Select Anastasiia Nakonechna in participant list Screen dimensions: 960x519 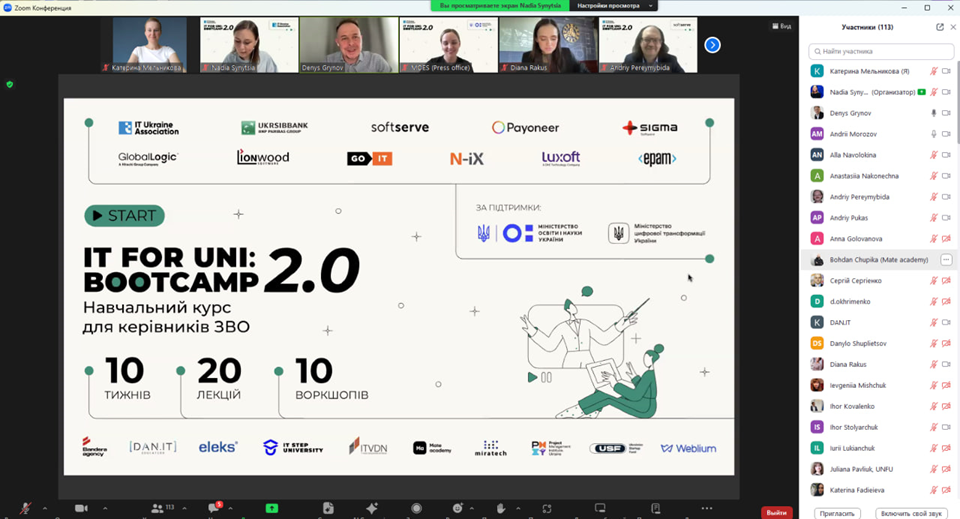click(879, 176)
